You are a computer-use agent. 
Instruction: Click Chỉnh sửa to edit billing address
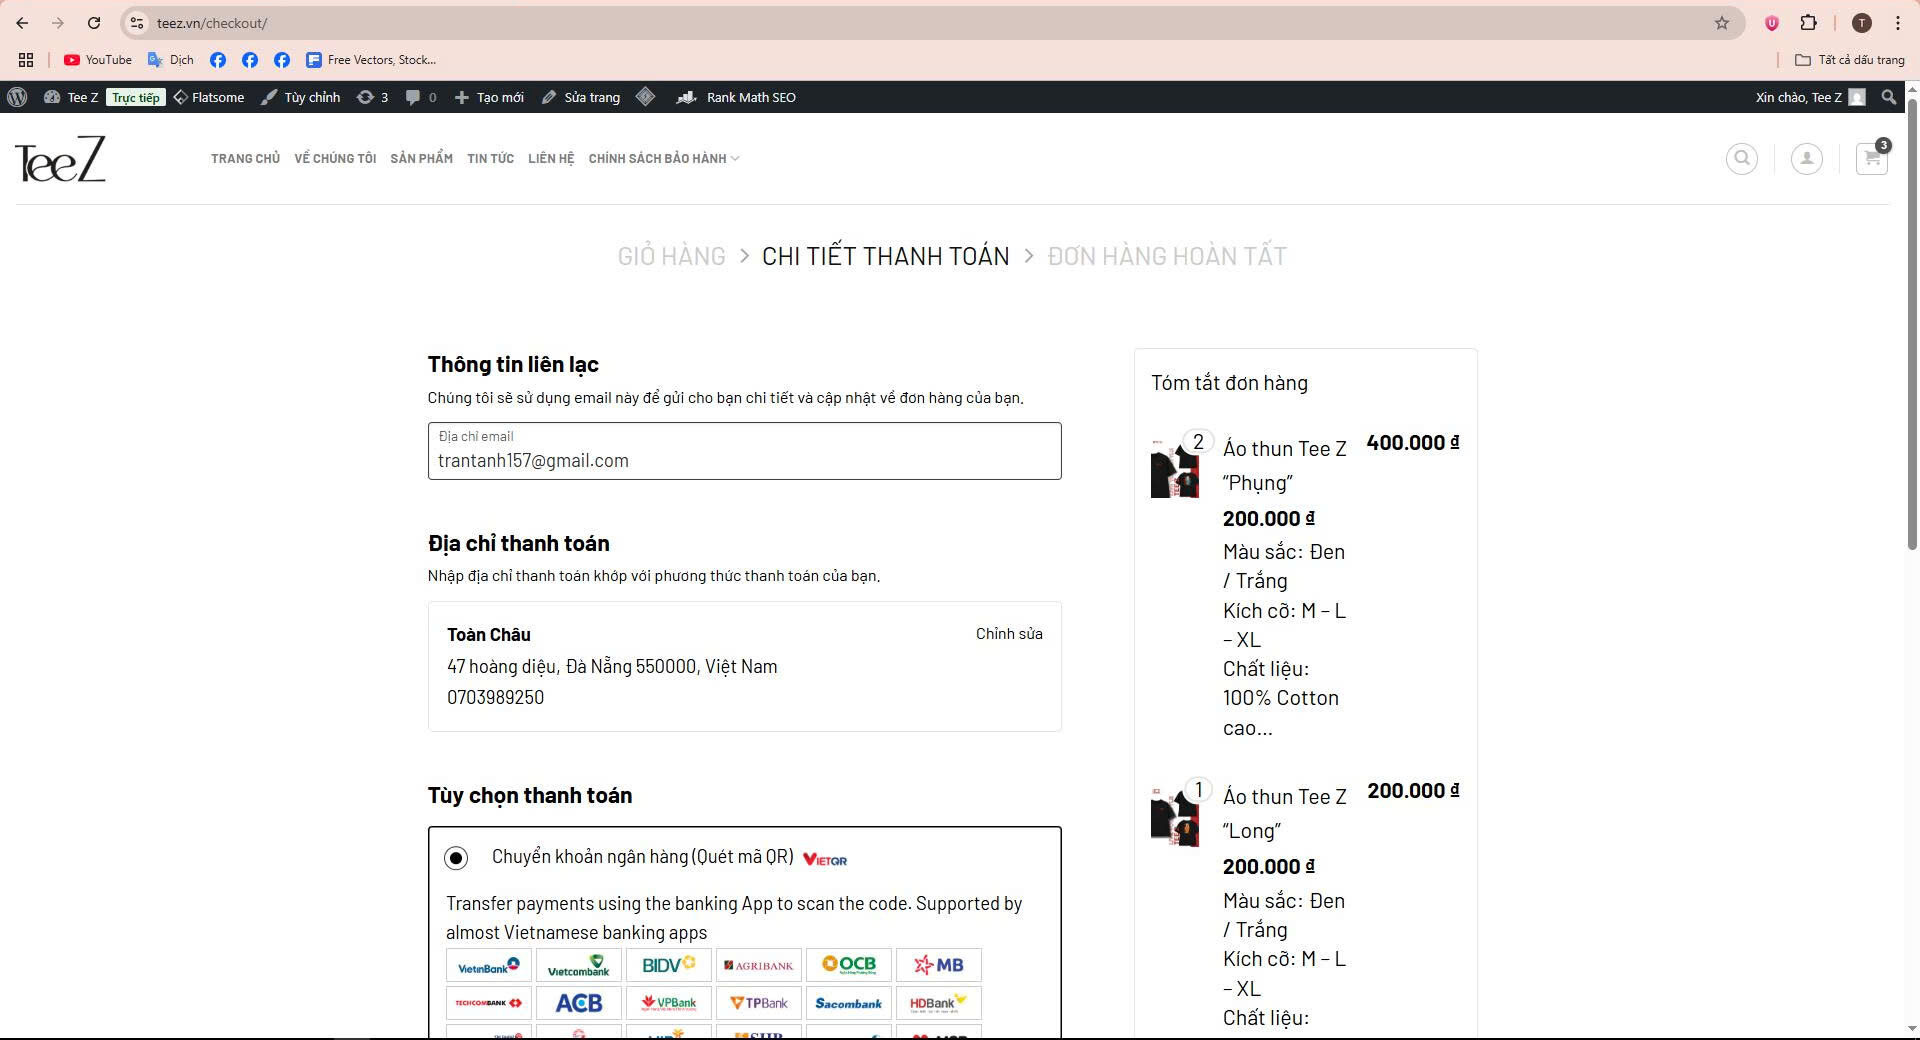(x=1008, y=634)
